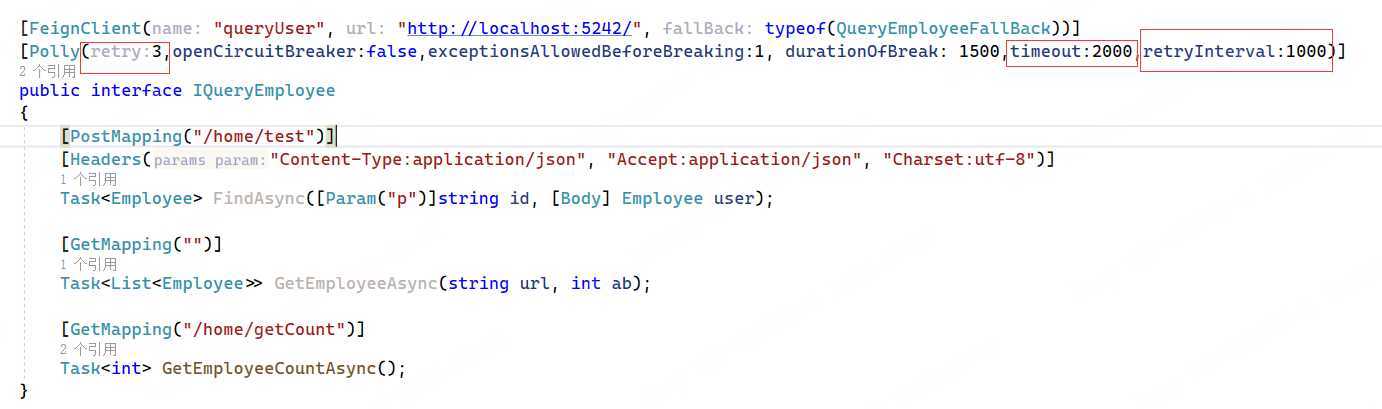Click the retry:3 parameter

click(128, 51)
